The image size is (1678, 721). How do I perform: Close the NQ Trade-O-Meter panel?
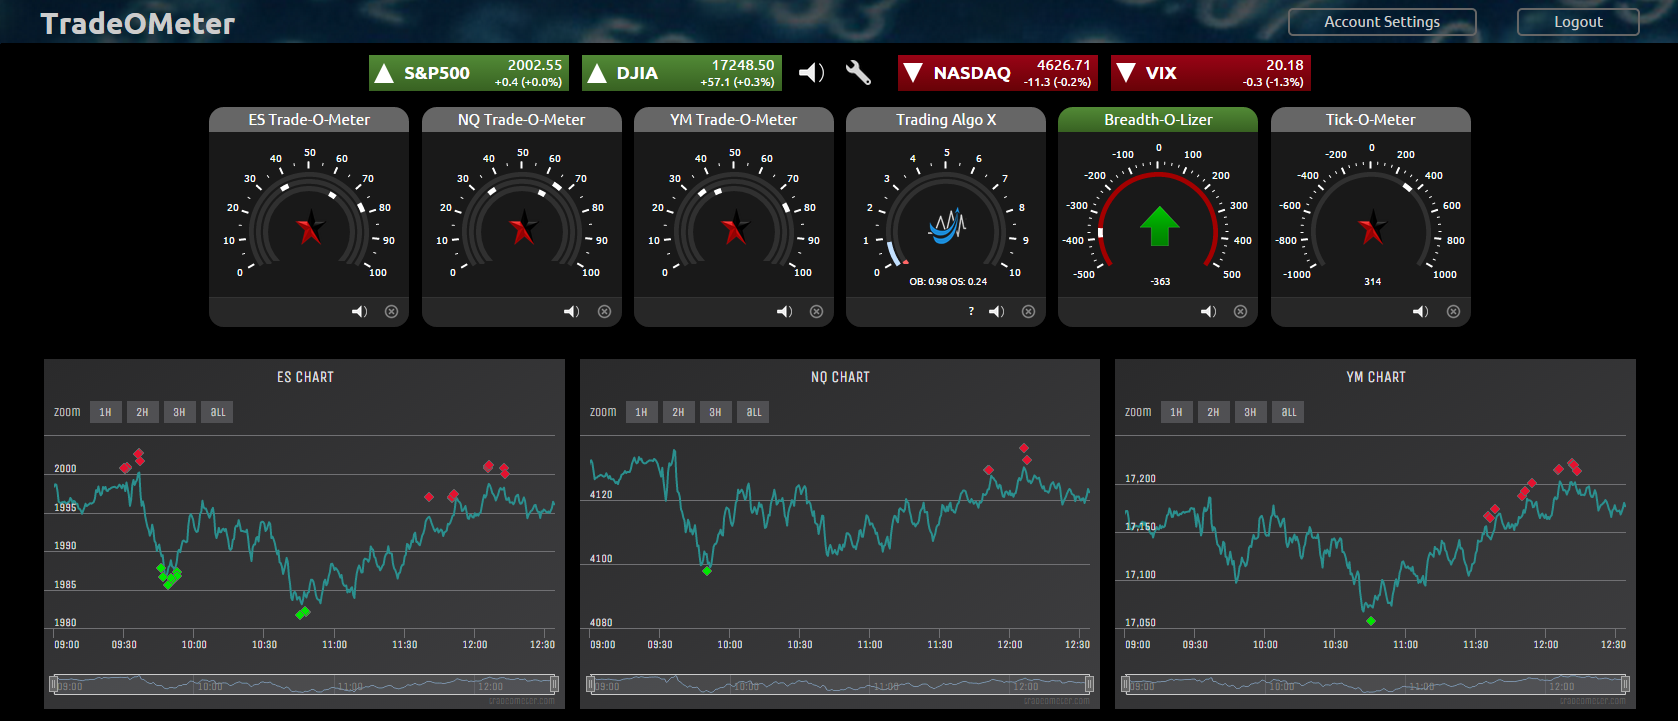tap(604, 312)
